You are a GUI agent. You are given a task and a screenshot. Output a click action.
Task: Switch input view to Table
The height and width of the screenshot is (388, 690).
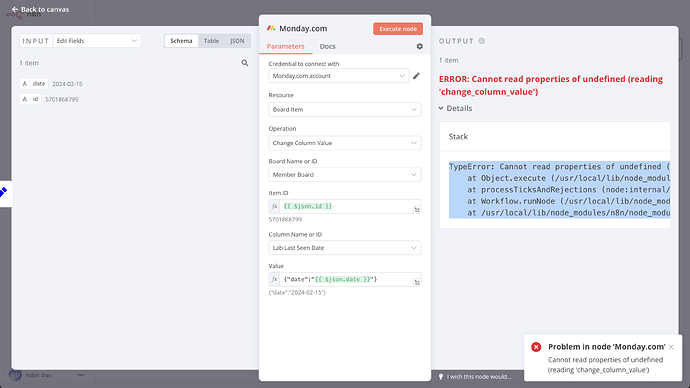pyautogui.click(x=211, y=40)
